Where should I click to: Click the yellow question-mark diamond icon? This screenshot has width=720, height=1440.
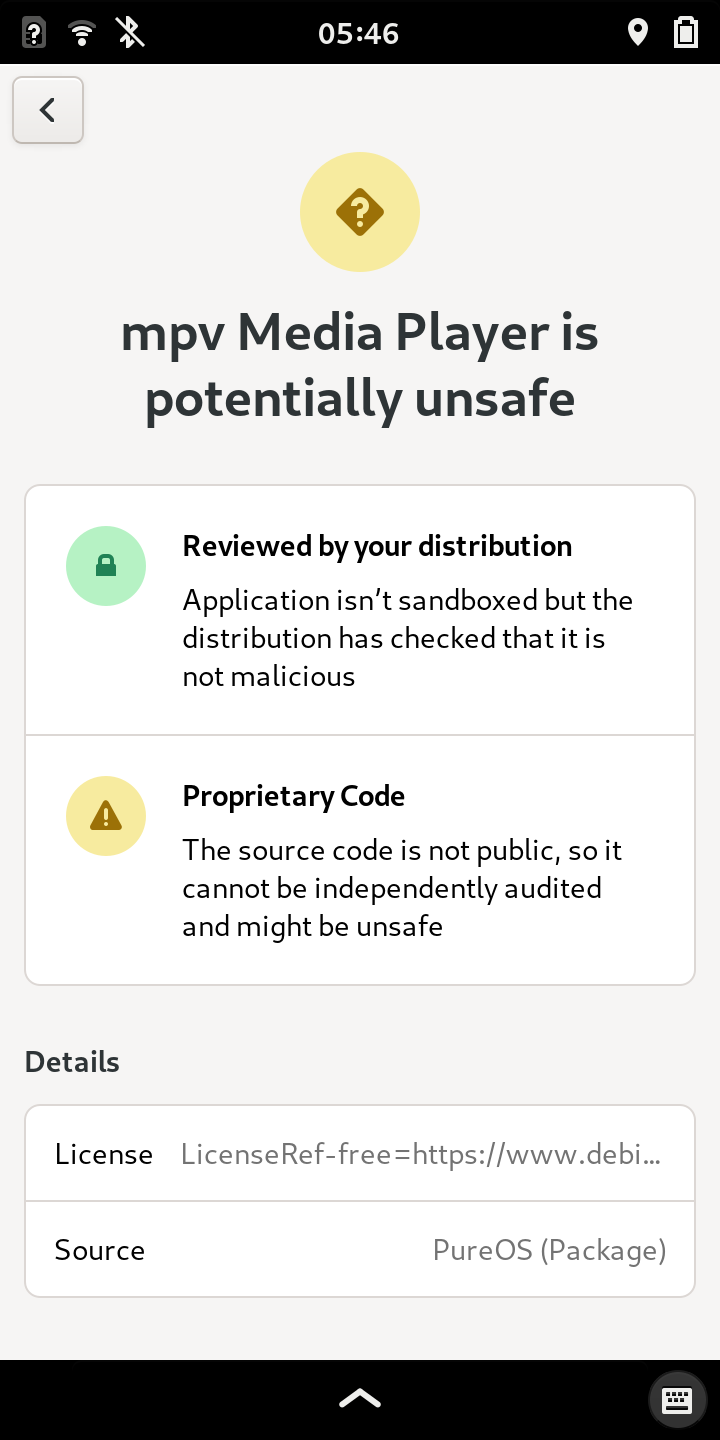360,212
